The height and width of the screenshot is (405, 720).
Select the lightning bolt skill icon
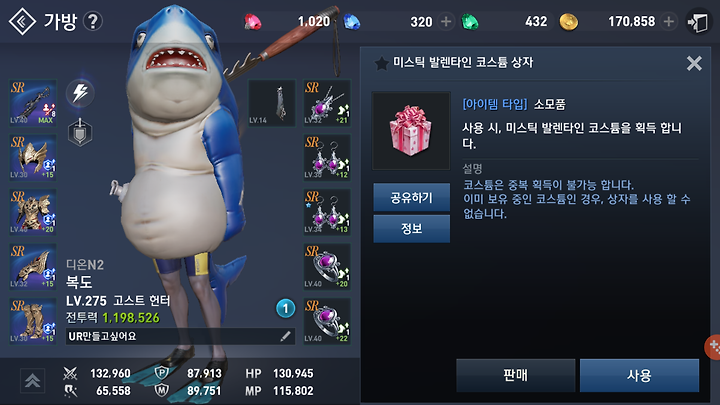coord(80,93)
